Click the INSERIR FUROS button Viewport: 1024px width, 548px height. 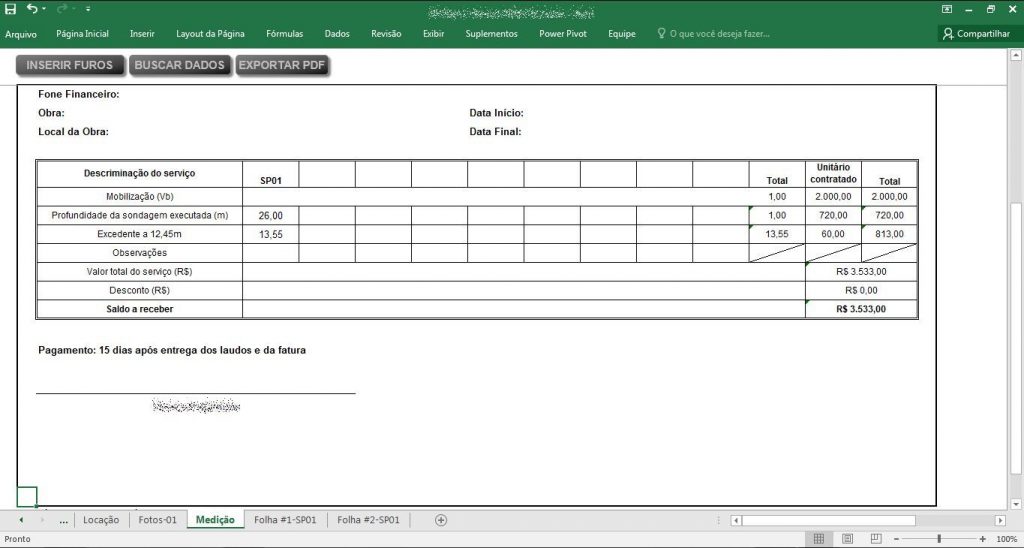(x=69, y=65)
